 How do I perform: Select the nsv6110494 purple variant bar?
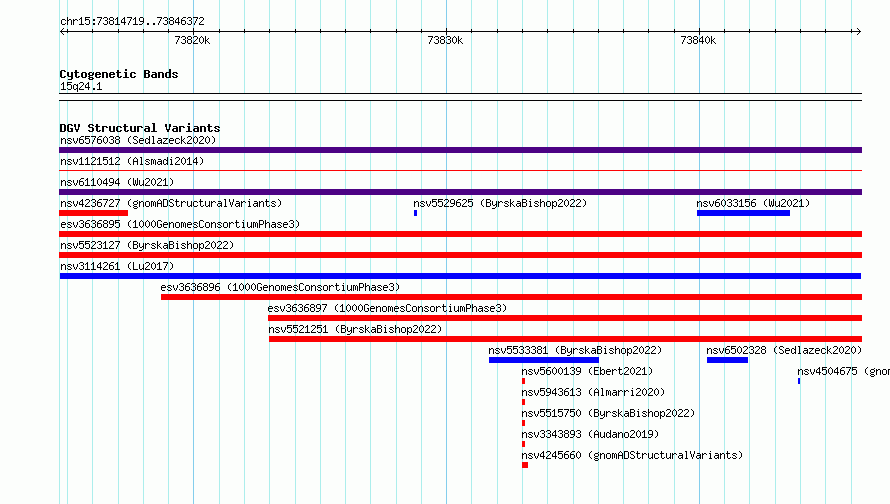pyautogui.click(x=460, y=192)
